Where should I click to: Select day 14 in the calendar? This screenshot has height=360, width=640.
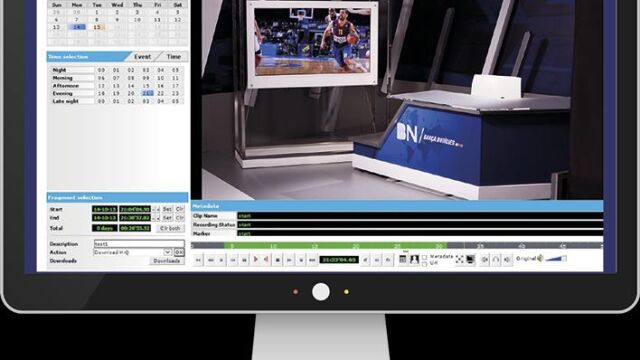click(76, 27)
